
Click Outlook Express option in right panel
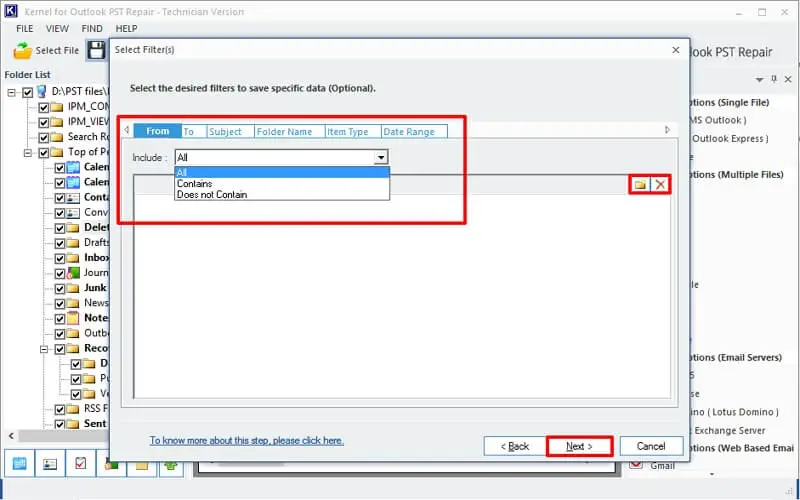tap(730, 139)
